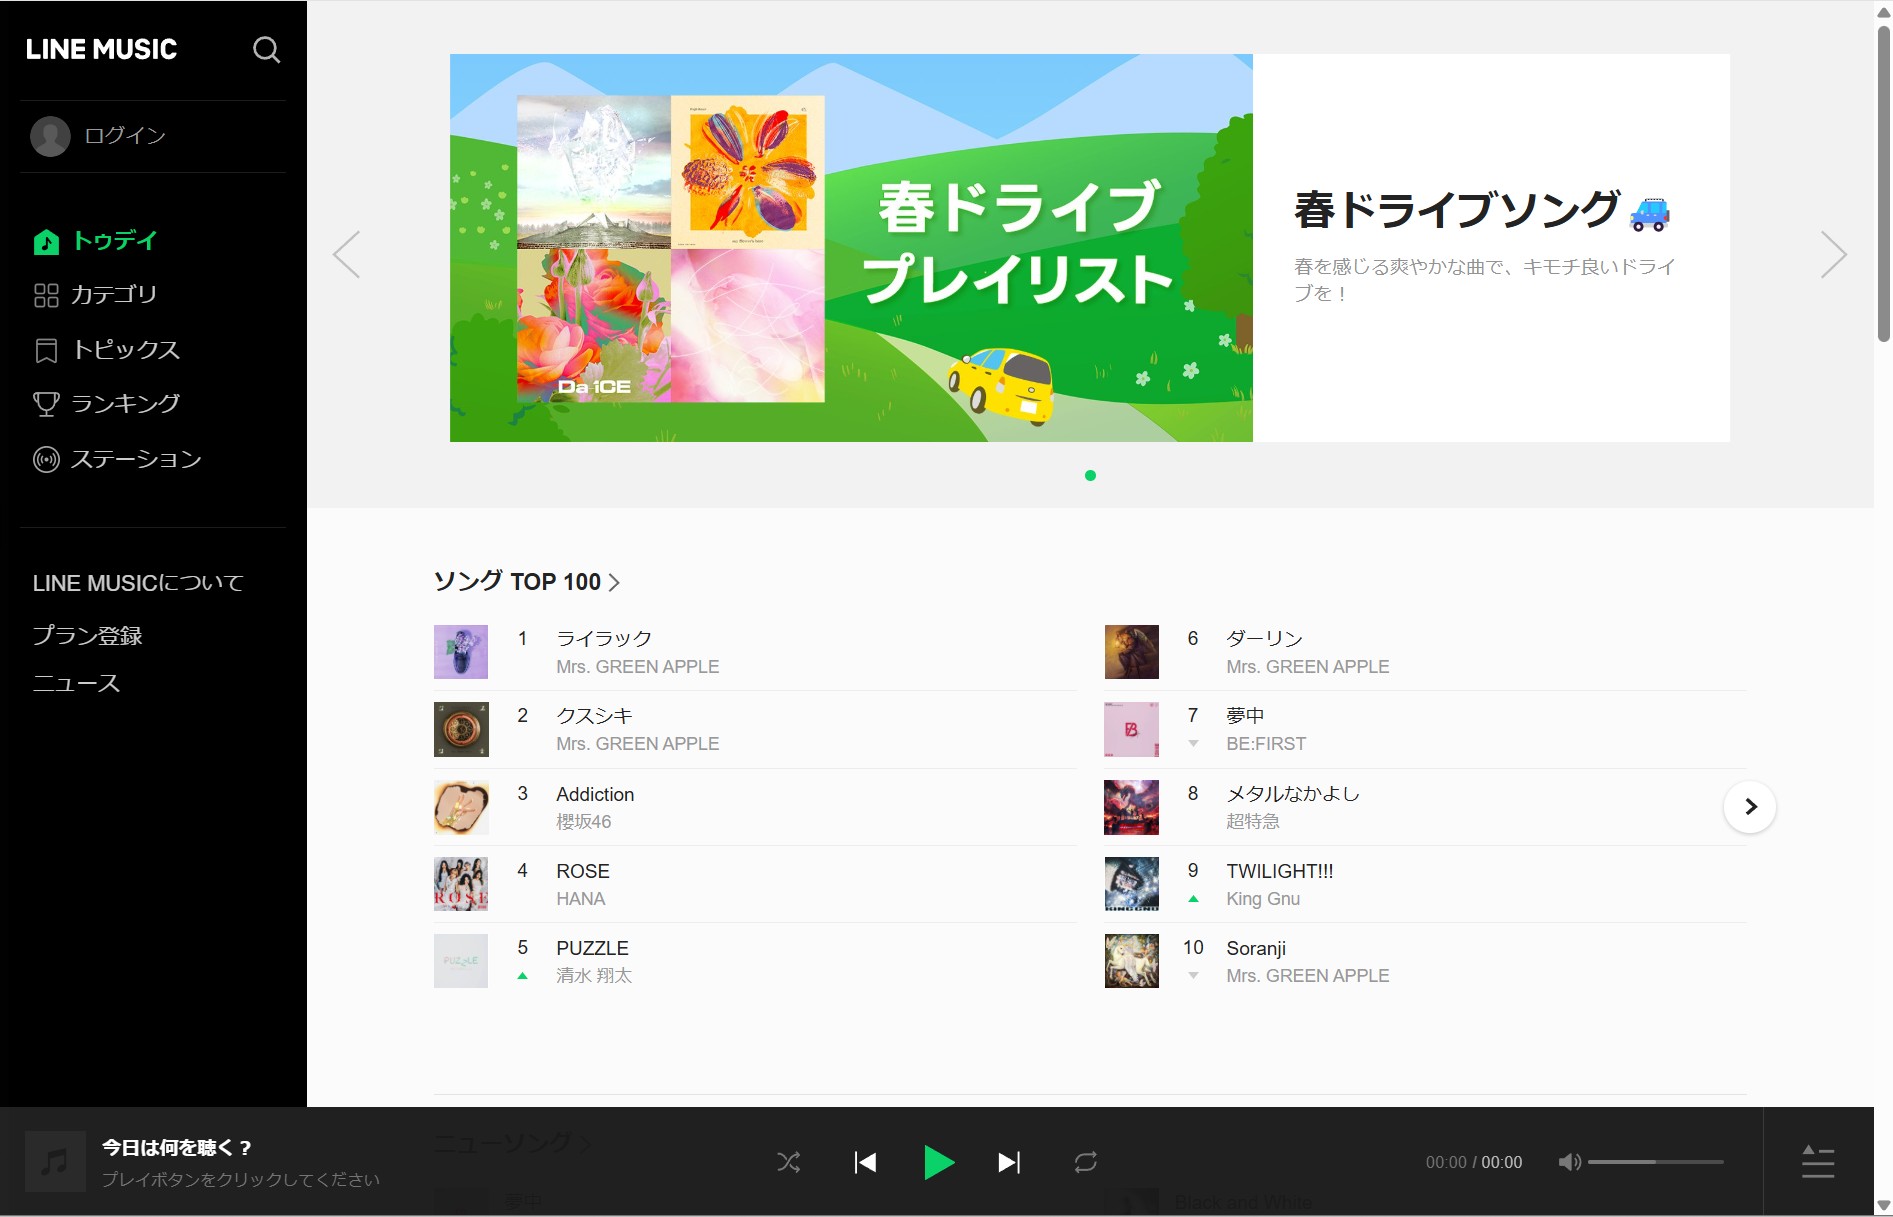
Task: Open song title ダーリン
Action: pyautogui.click(x=1264, y=639)
